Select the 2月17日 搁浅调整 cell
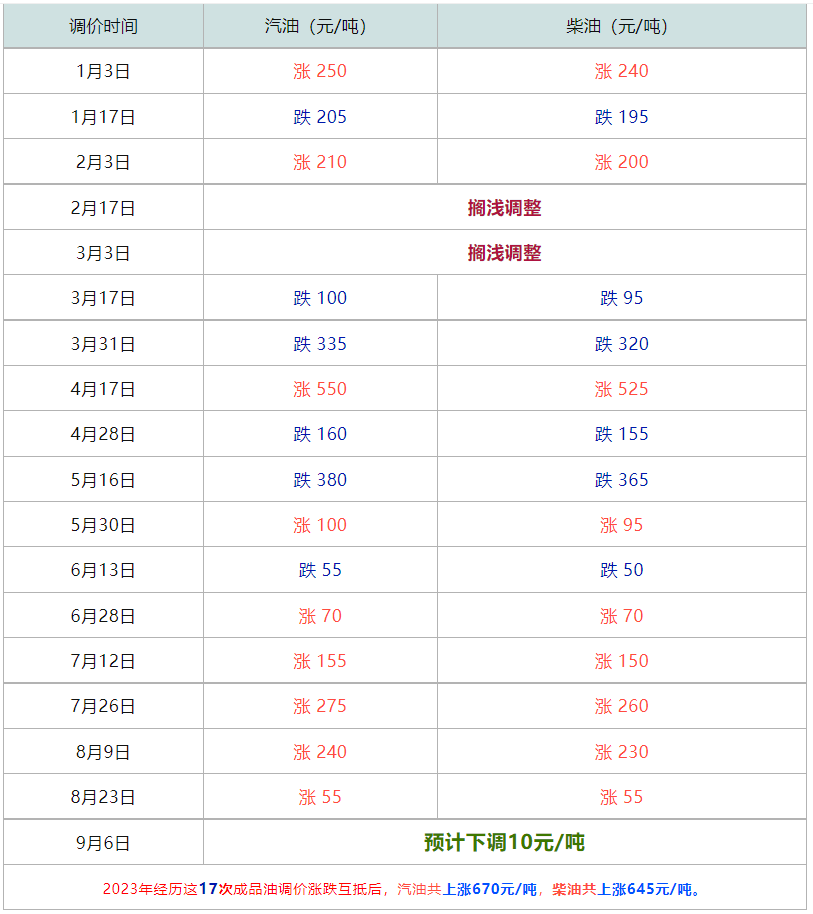 (504, 208)
